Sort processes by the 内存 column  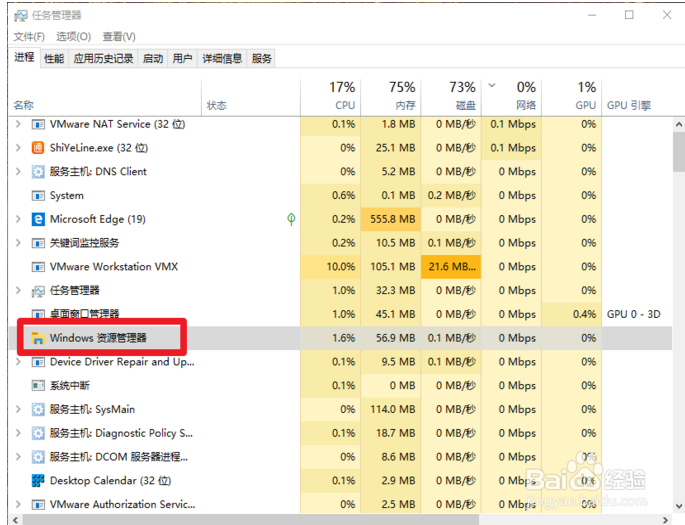click(x=391, y=97)
